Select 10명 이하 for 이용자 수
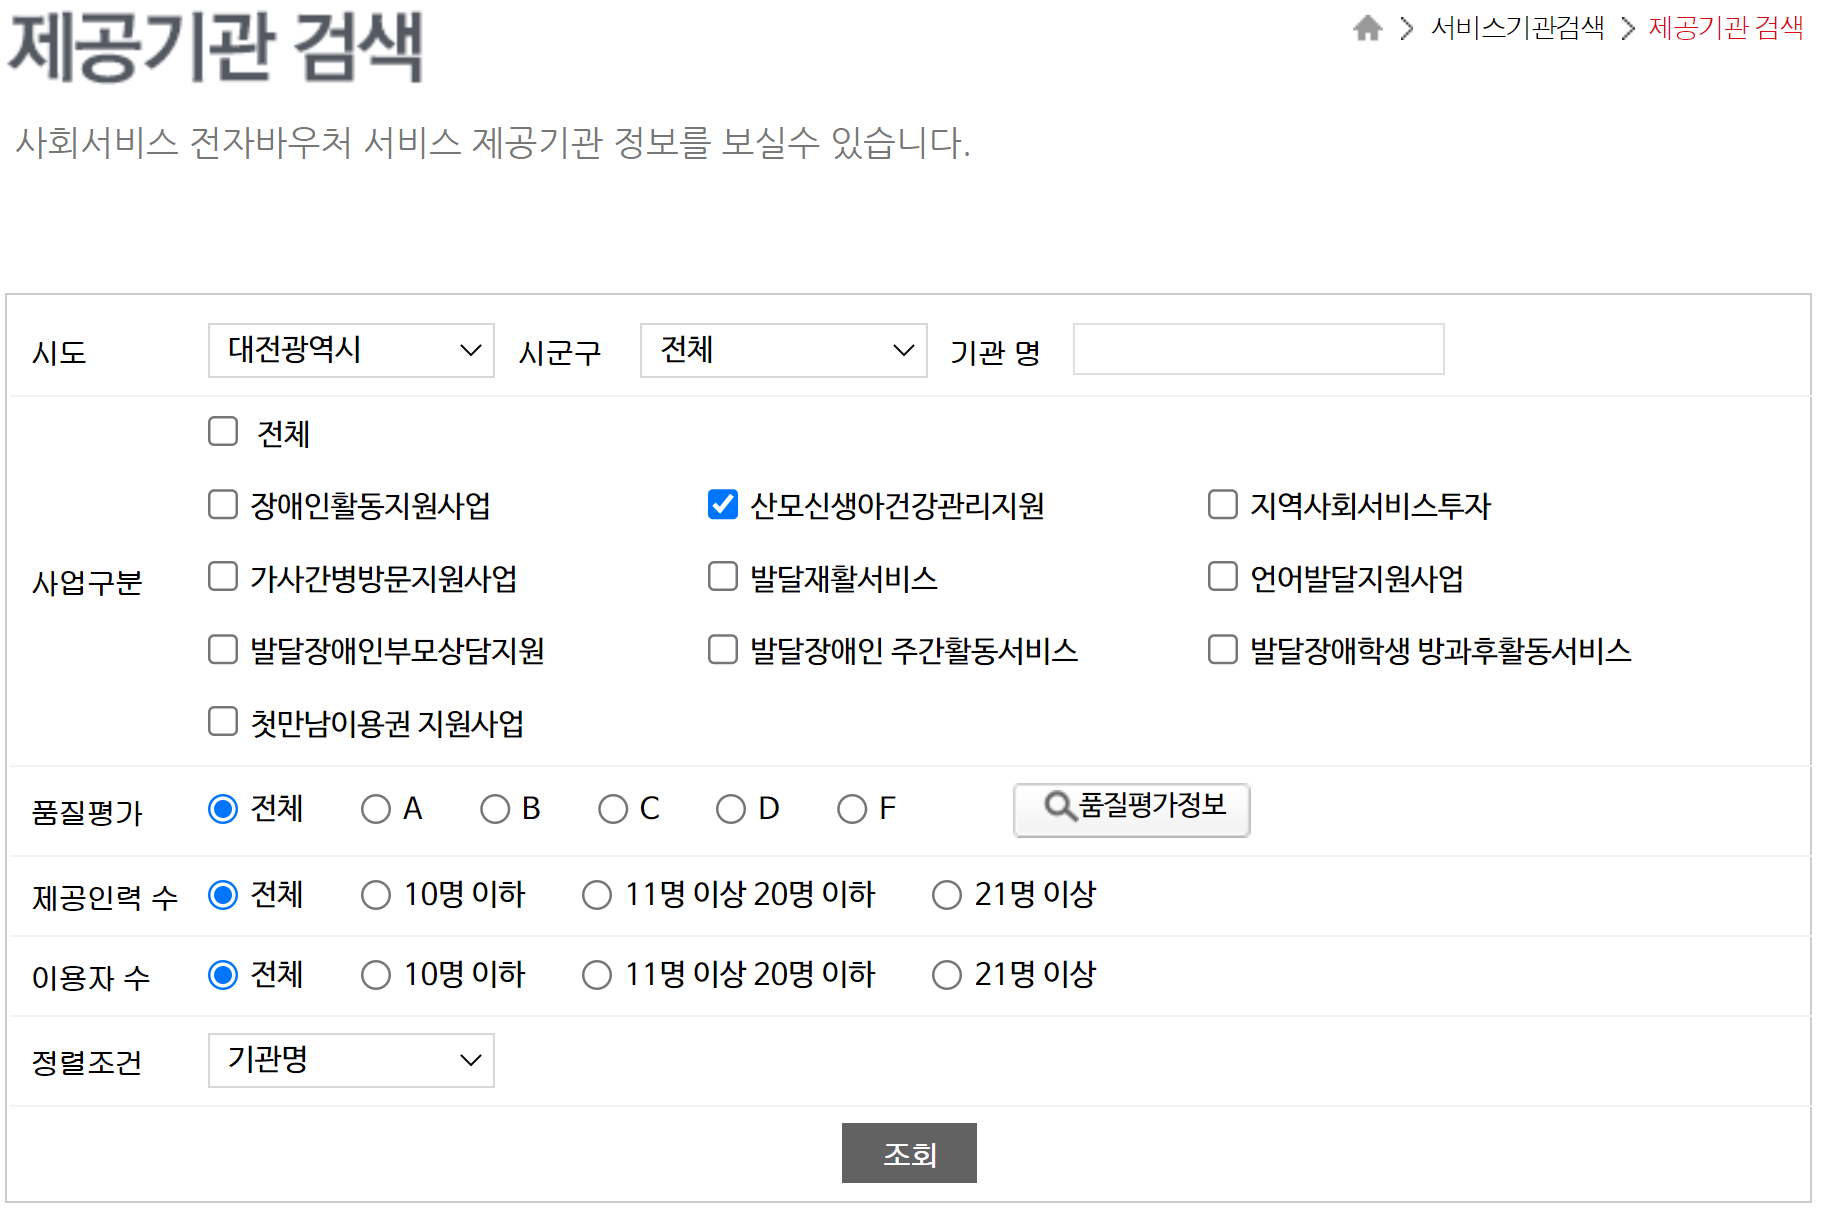 (376, 974)
